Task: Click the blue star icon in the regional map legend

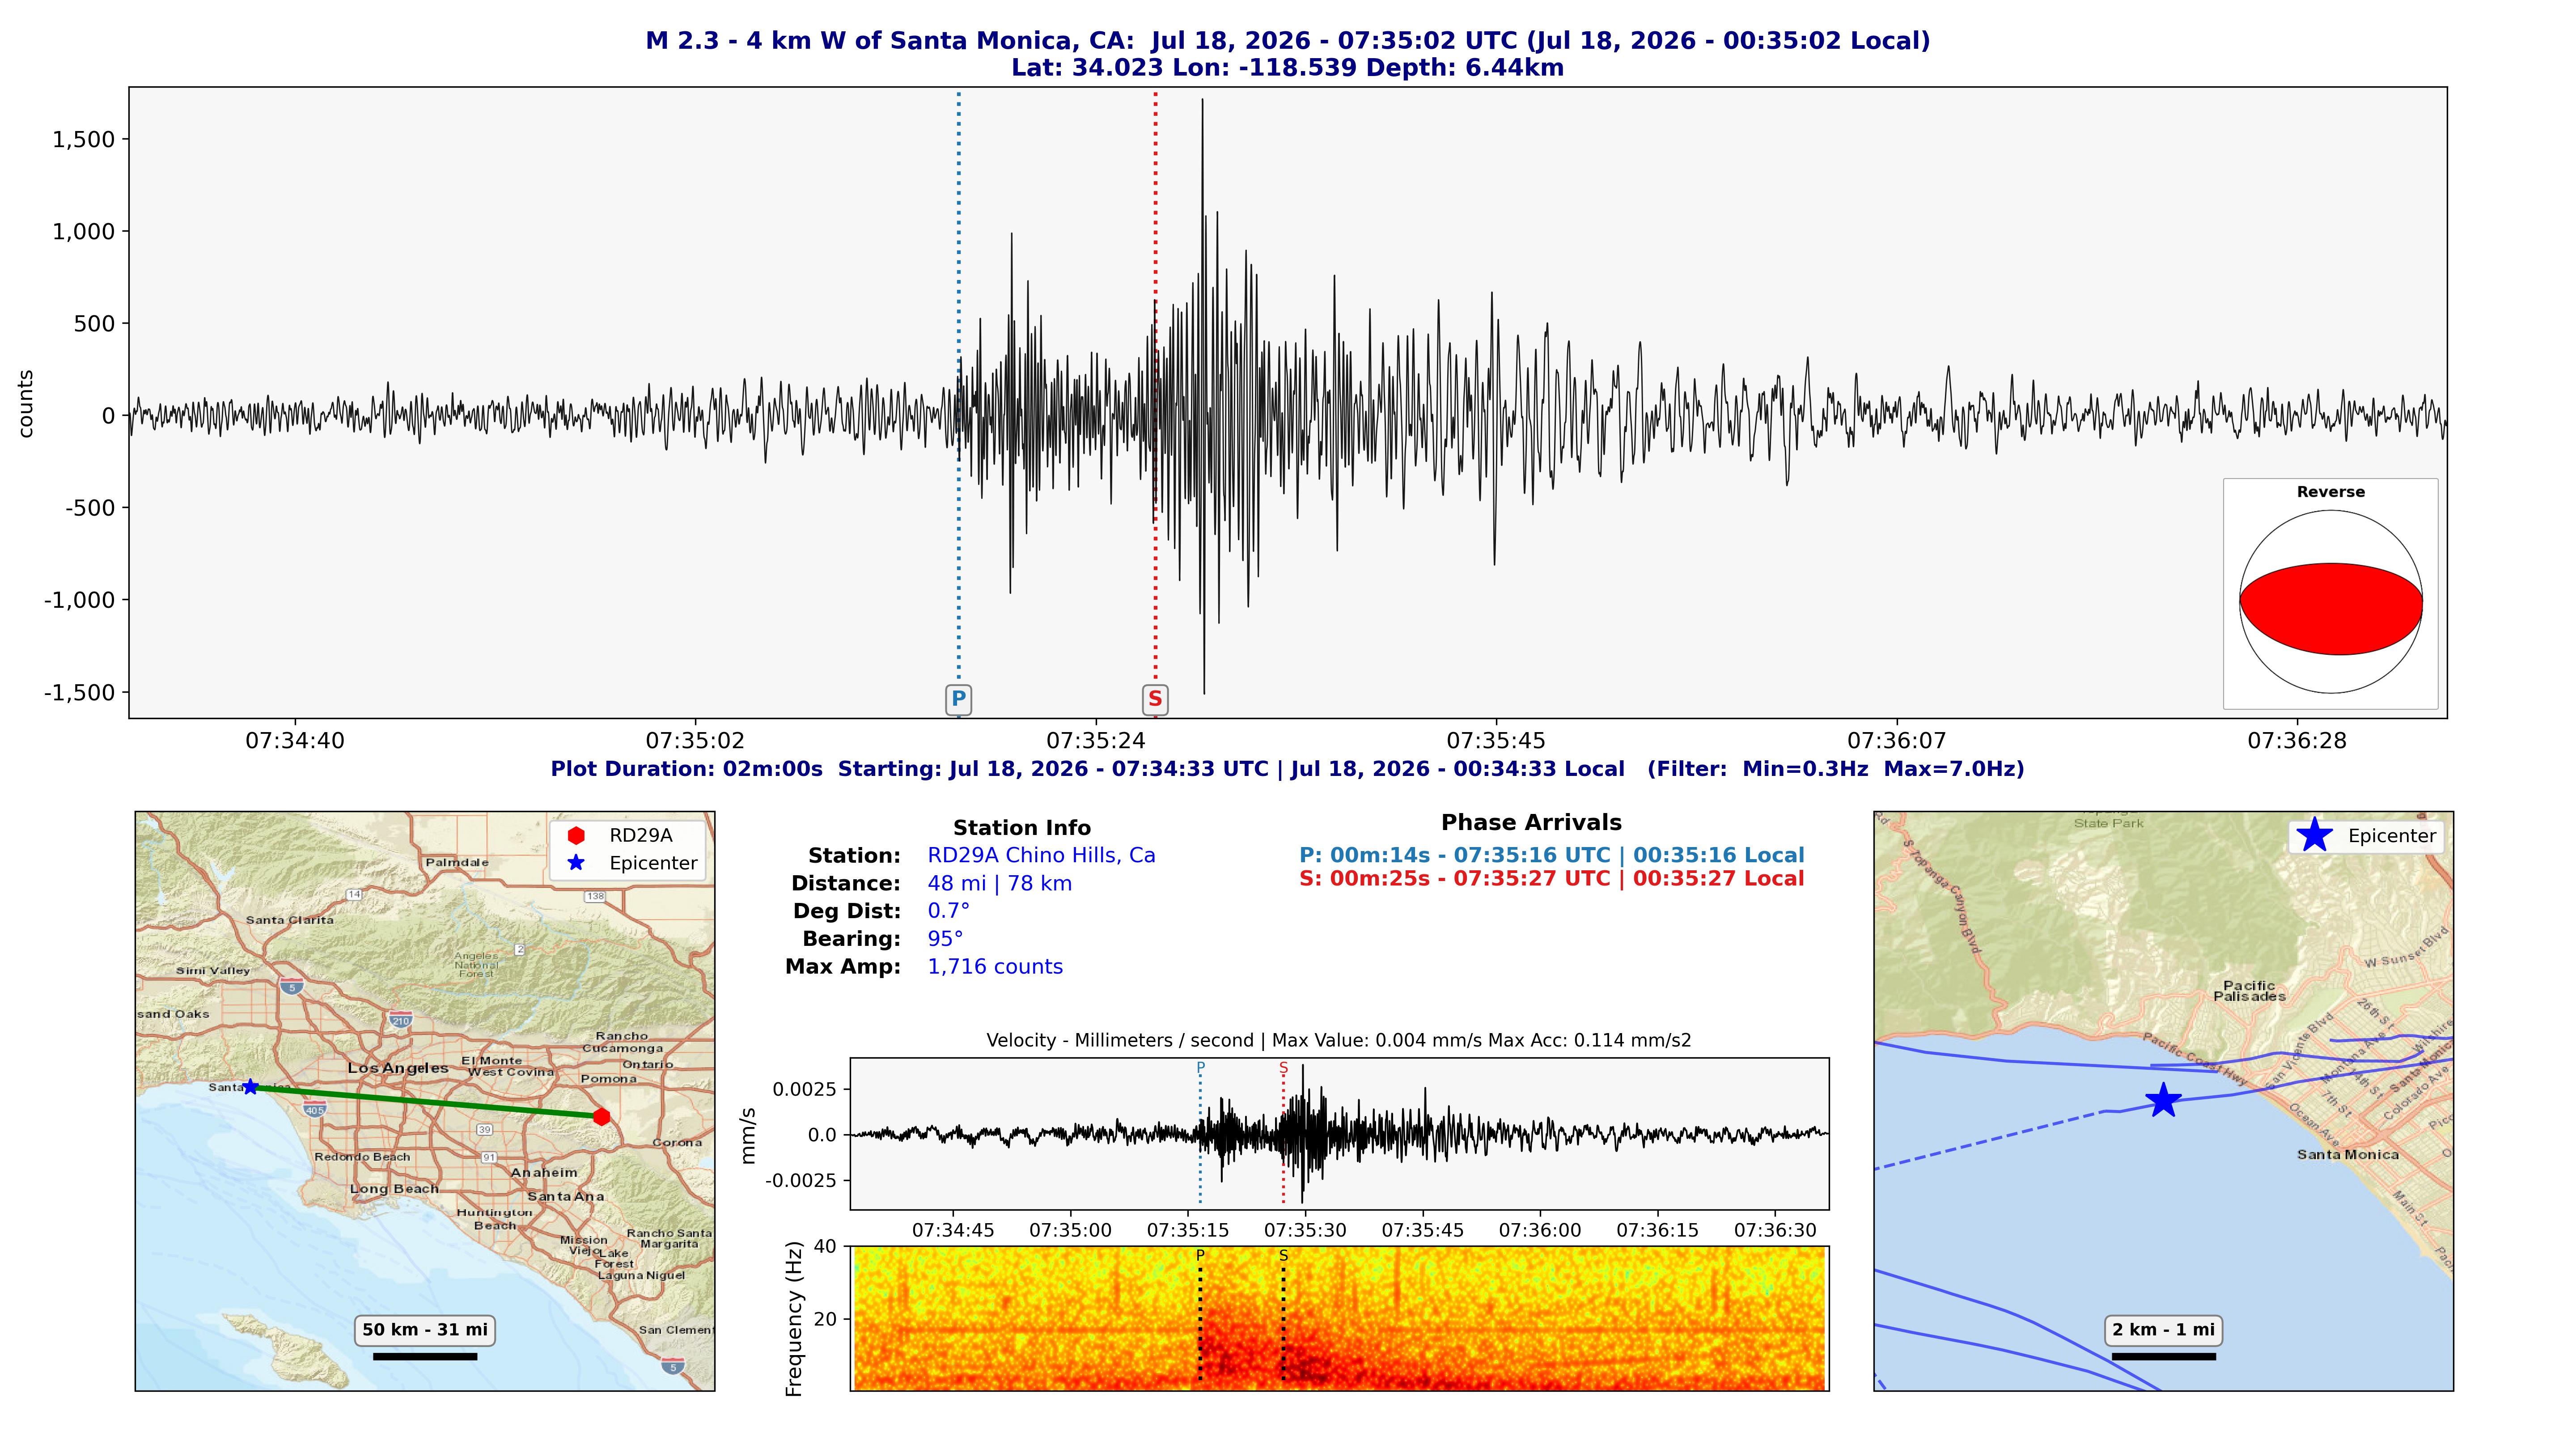Action: point(576,863)
